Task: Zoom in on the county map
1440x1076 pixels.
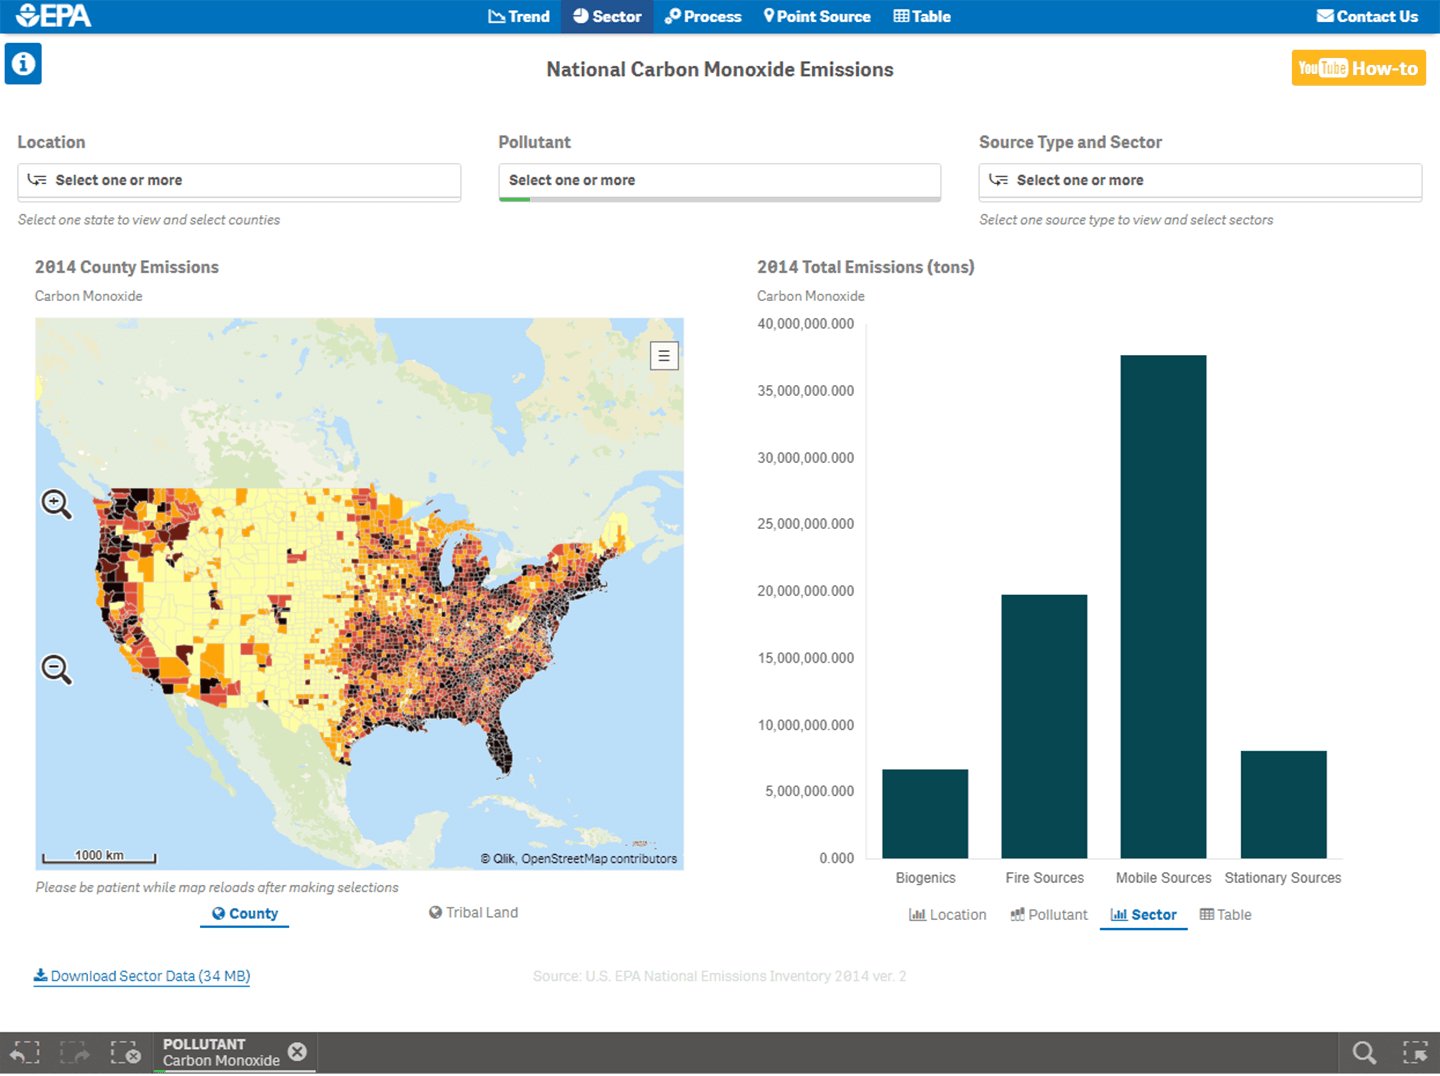Action: coord(56,504)
